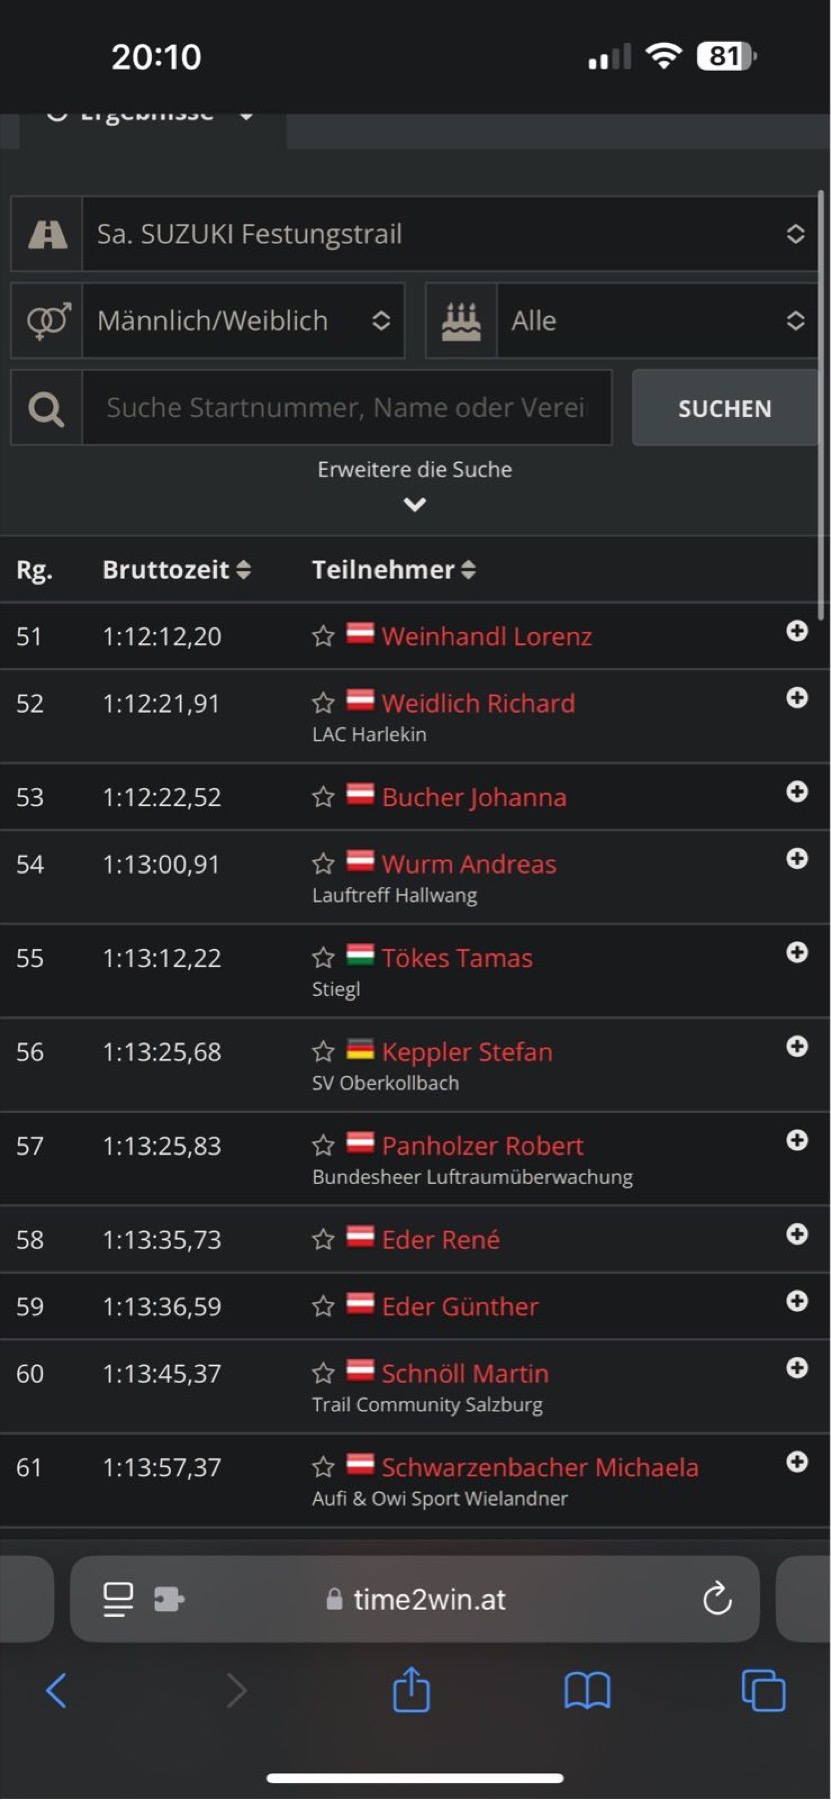Tap the plus icon for Weinhandl Lorenz

pyautogui.click(x=797, y=631)
